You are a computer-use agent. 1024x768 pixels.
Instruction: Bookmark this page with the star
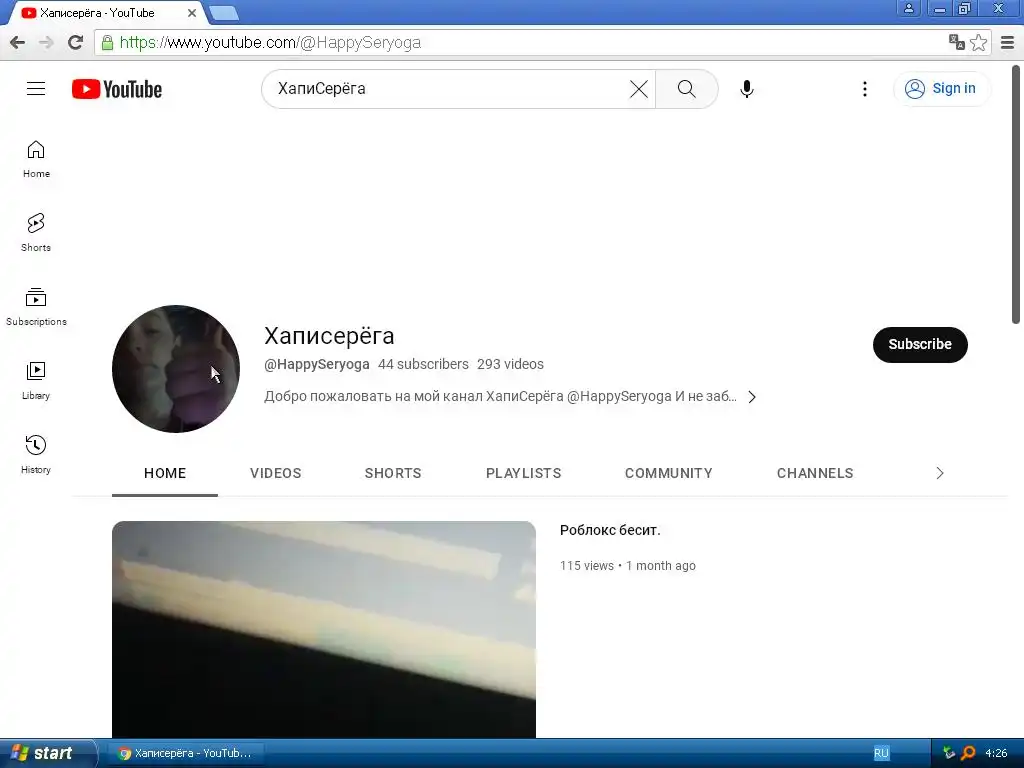coord(978,42)
